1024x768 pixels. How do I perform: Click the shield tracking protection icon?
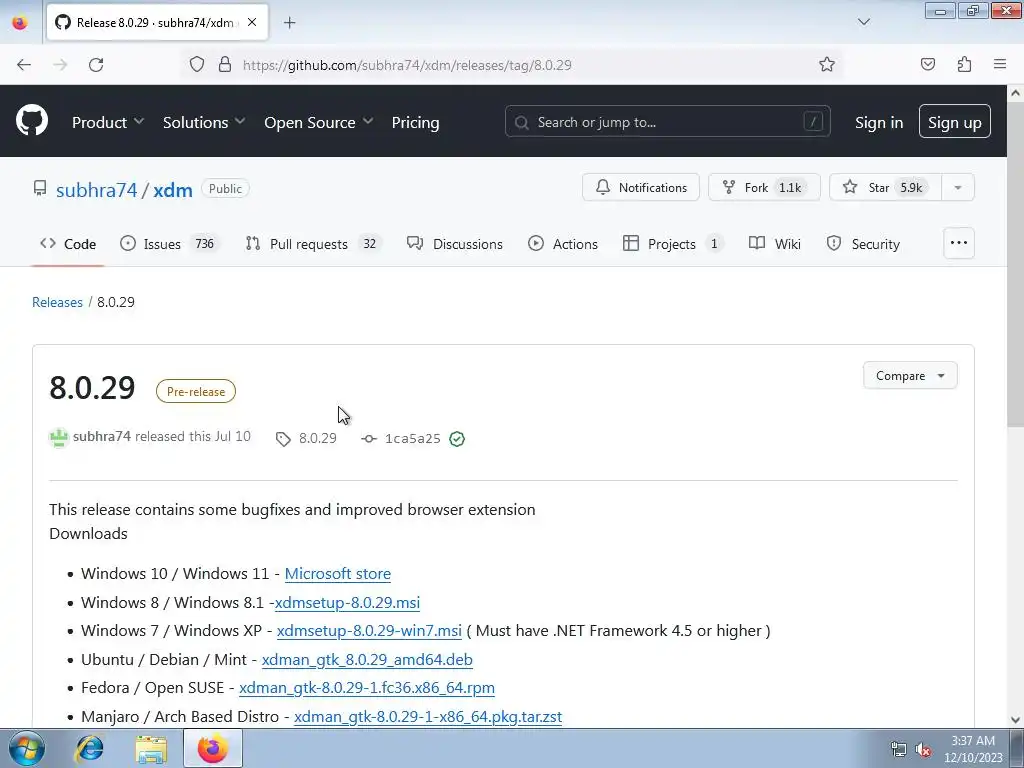197,65
